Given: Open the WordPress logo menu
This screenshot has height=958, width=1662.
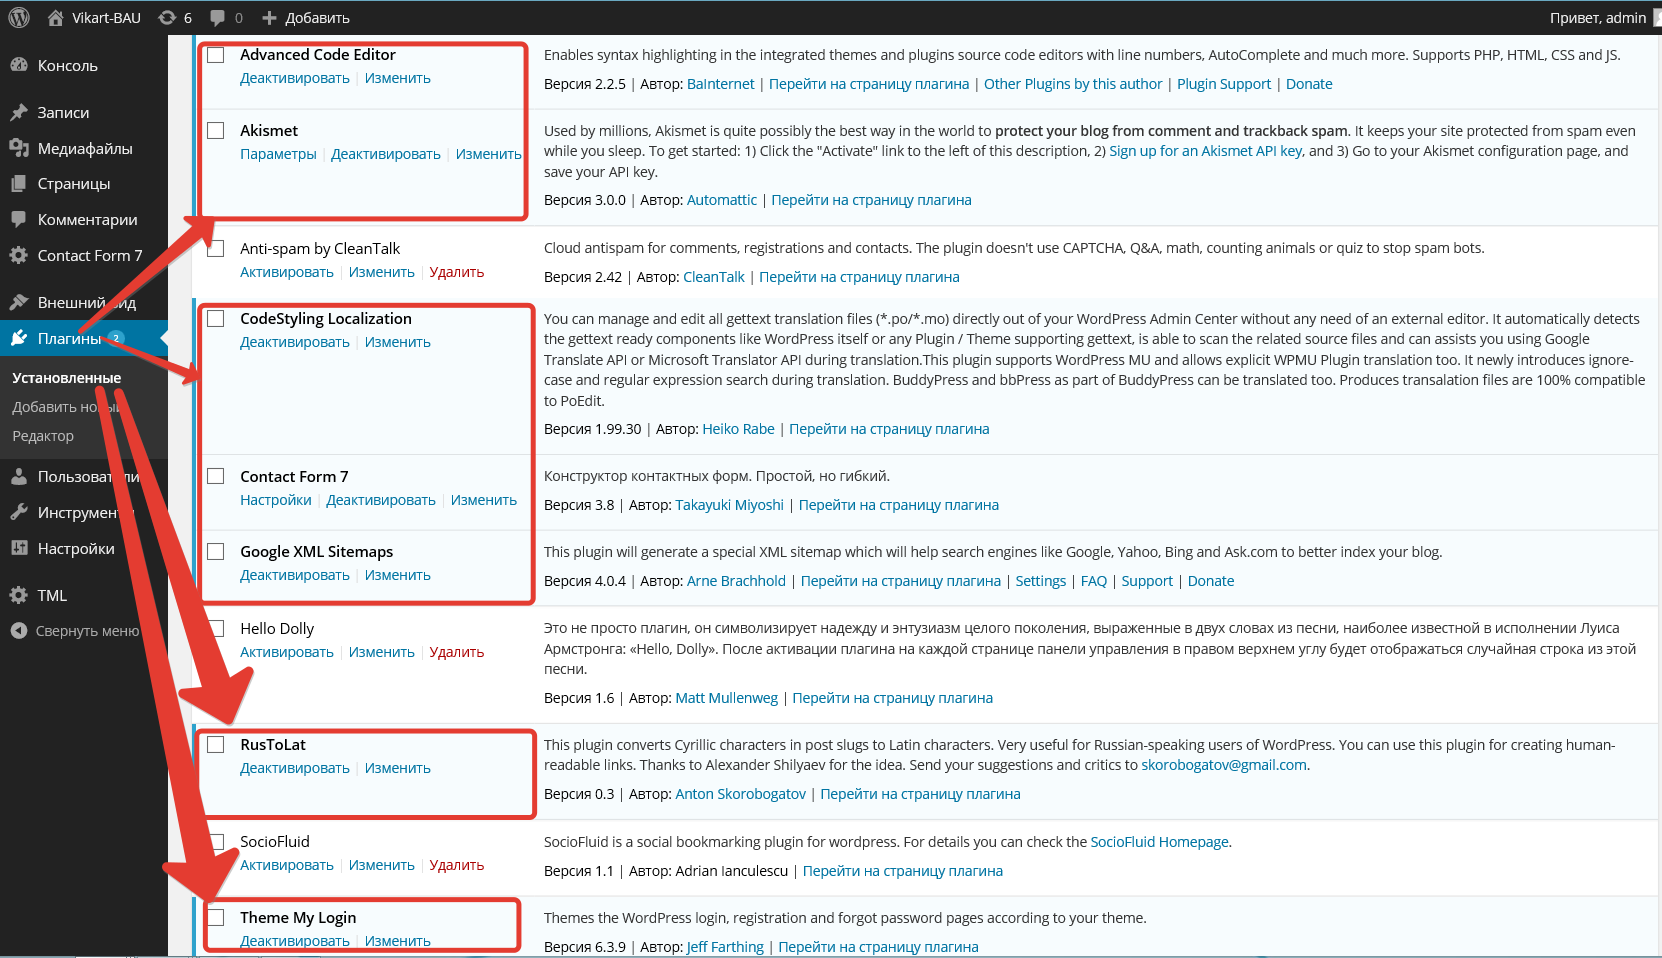Looking at the screenshot, I should pyautogui.click(x=19, y=17).
